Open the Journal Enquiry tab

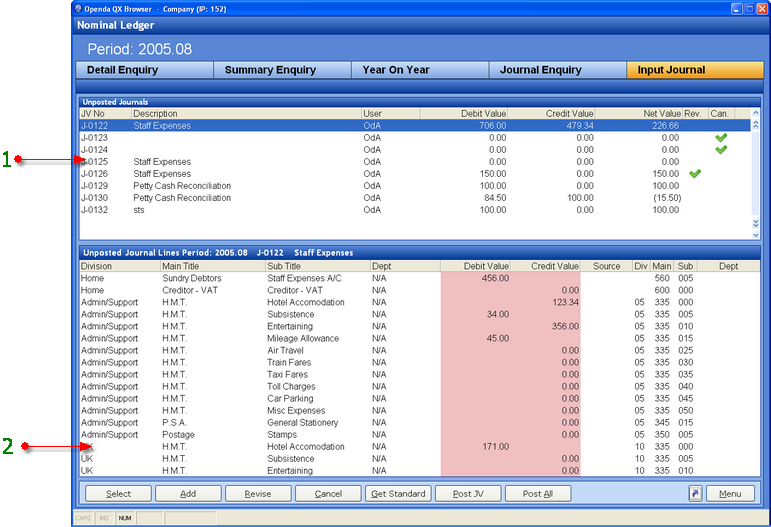tap(558, 70)
